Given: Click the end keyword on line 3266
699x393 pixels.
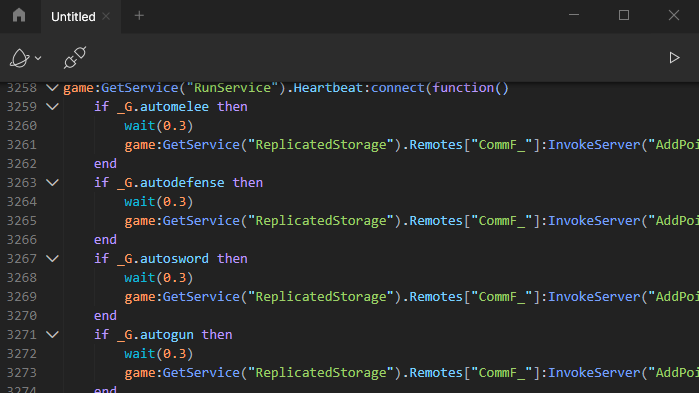Looking at the screenshot, I should [x=105, y=240].
